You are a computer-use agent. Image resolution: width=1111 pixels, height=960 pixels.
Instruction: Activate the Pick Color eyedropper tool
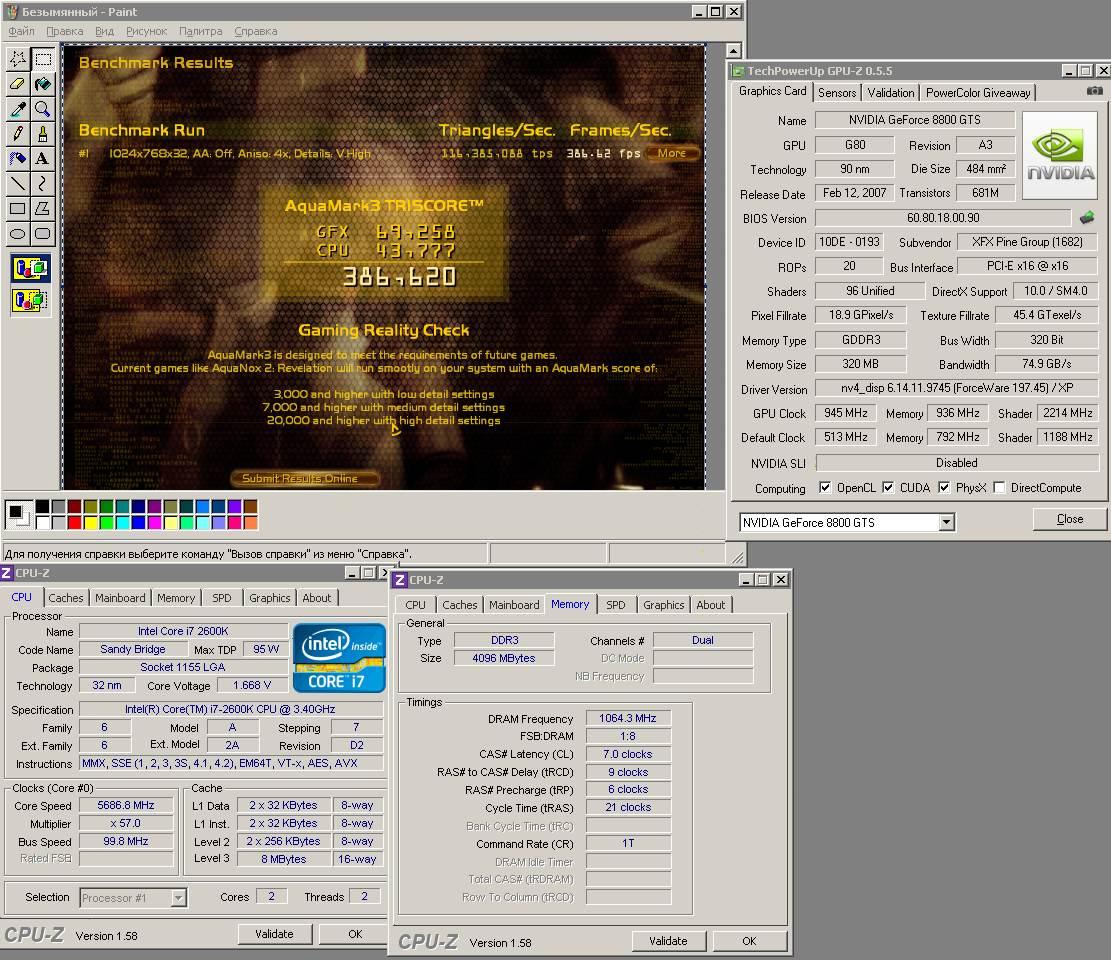pos(18,109)
